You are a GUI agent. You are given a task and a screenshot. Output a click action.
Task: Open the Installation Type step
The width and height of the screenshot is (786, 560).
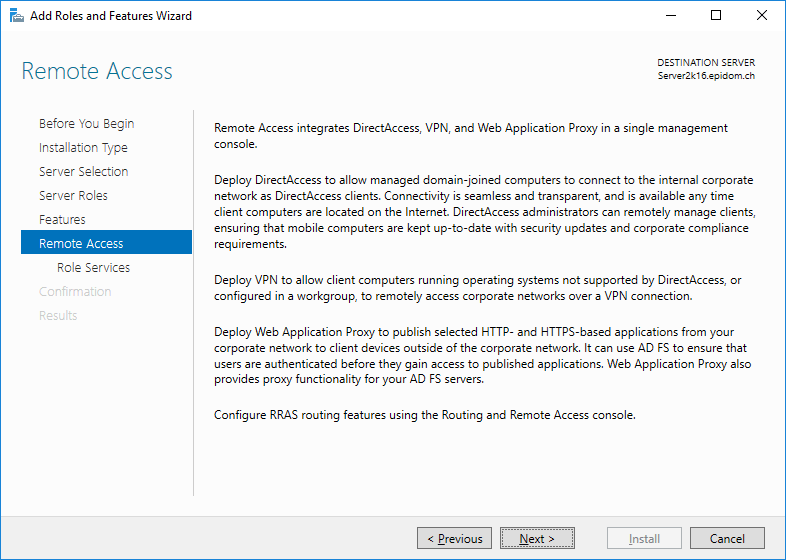83,147
